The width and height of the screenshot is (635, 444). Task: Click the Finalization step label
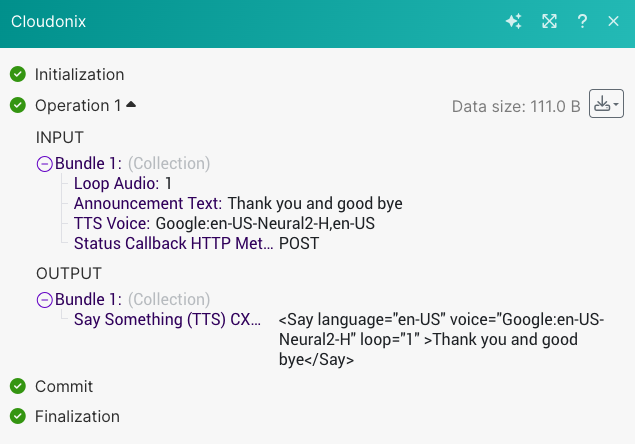pos(77,416)
